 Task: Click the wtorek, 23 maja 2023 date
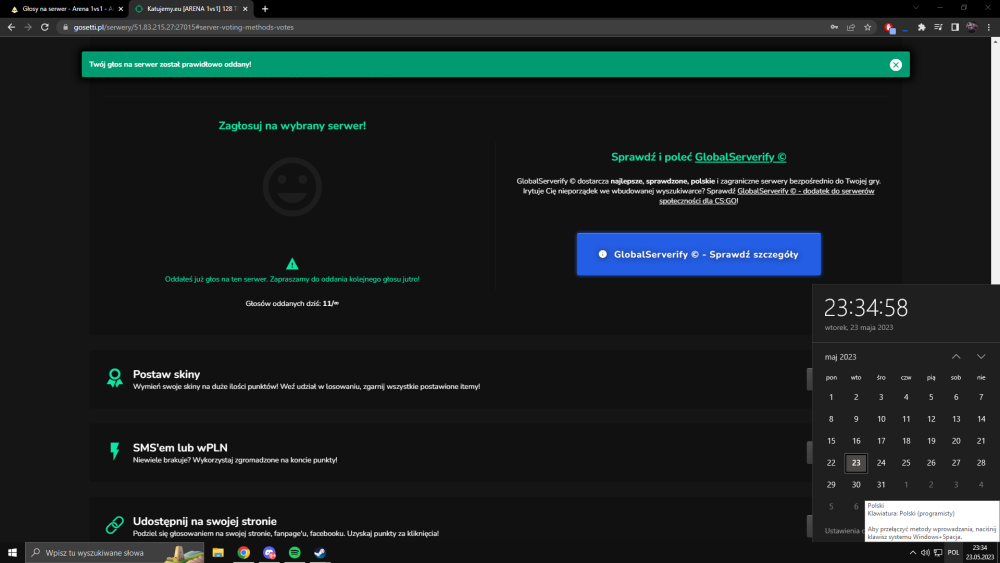[x=858, y=328]
